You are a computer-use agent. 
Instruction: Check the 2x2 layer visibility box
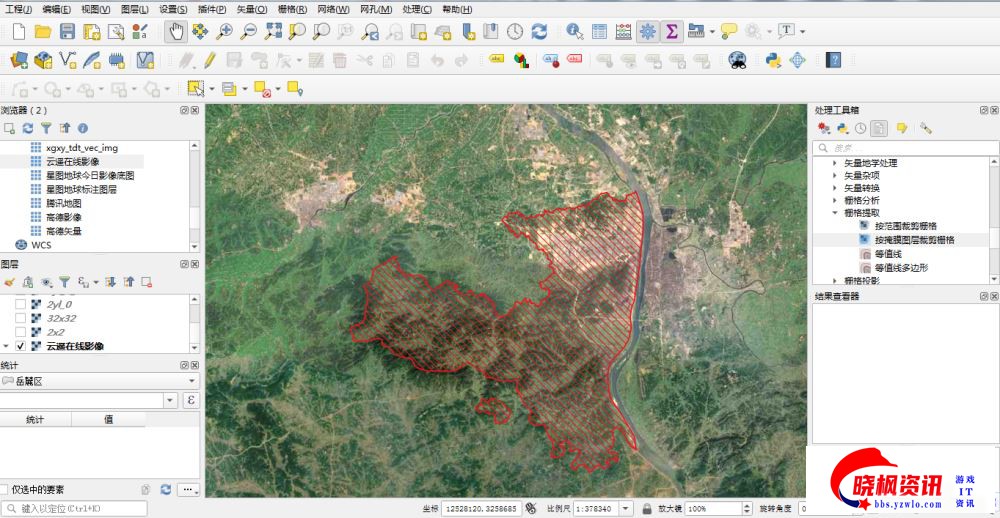click(x=20, y=332)
